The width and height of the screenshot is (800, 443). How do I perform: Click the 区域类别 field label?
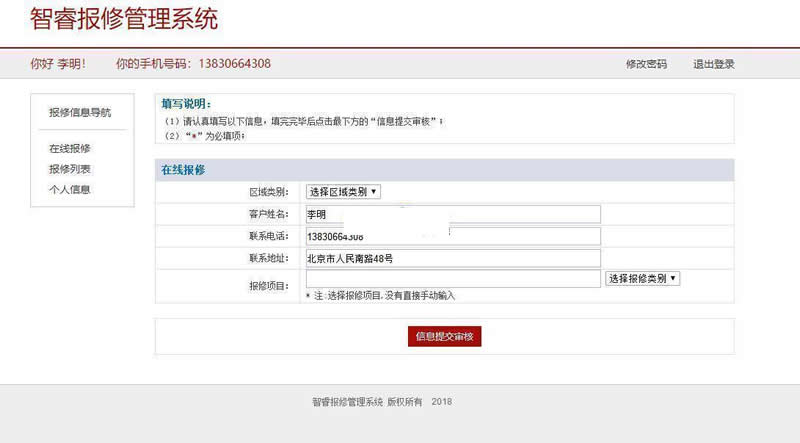pos(268,192)
